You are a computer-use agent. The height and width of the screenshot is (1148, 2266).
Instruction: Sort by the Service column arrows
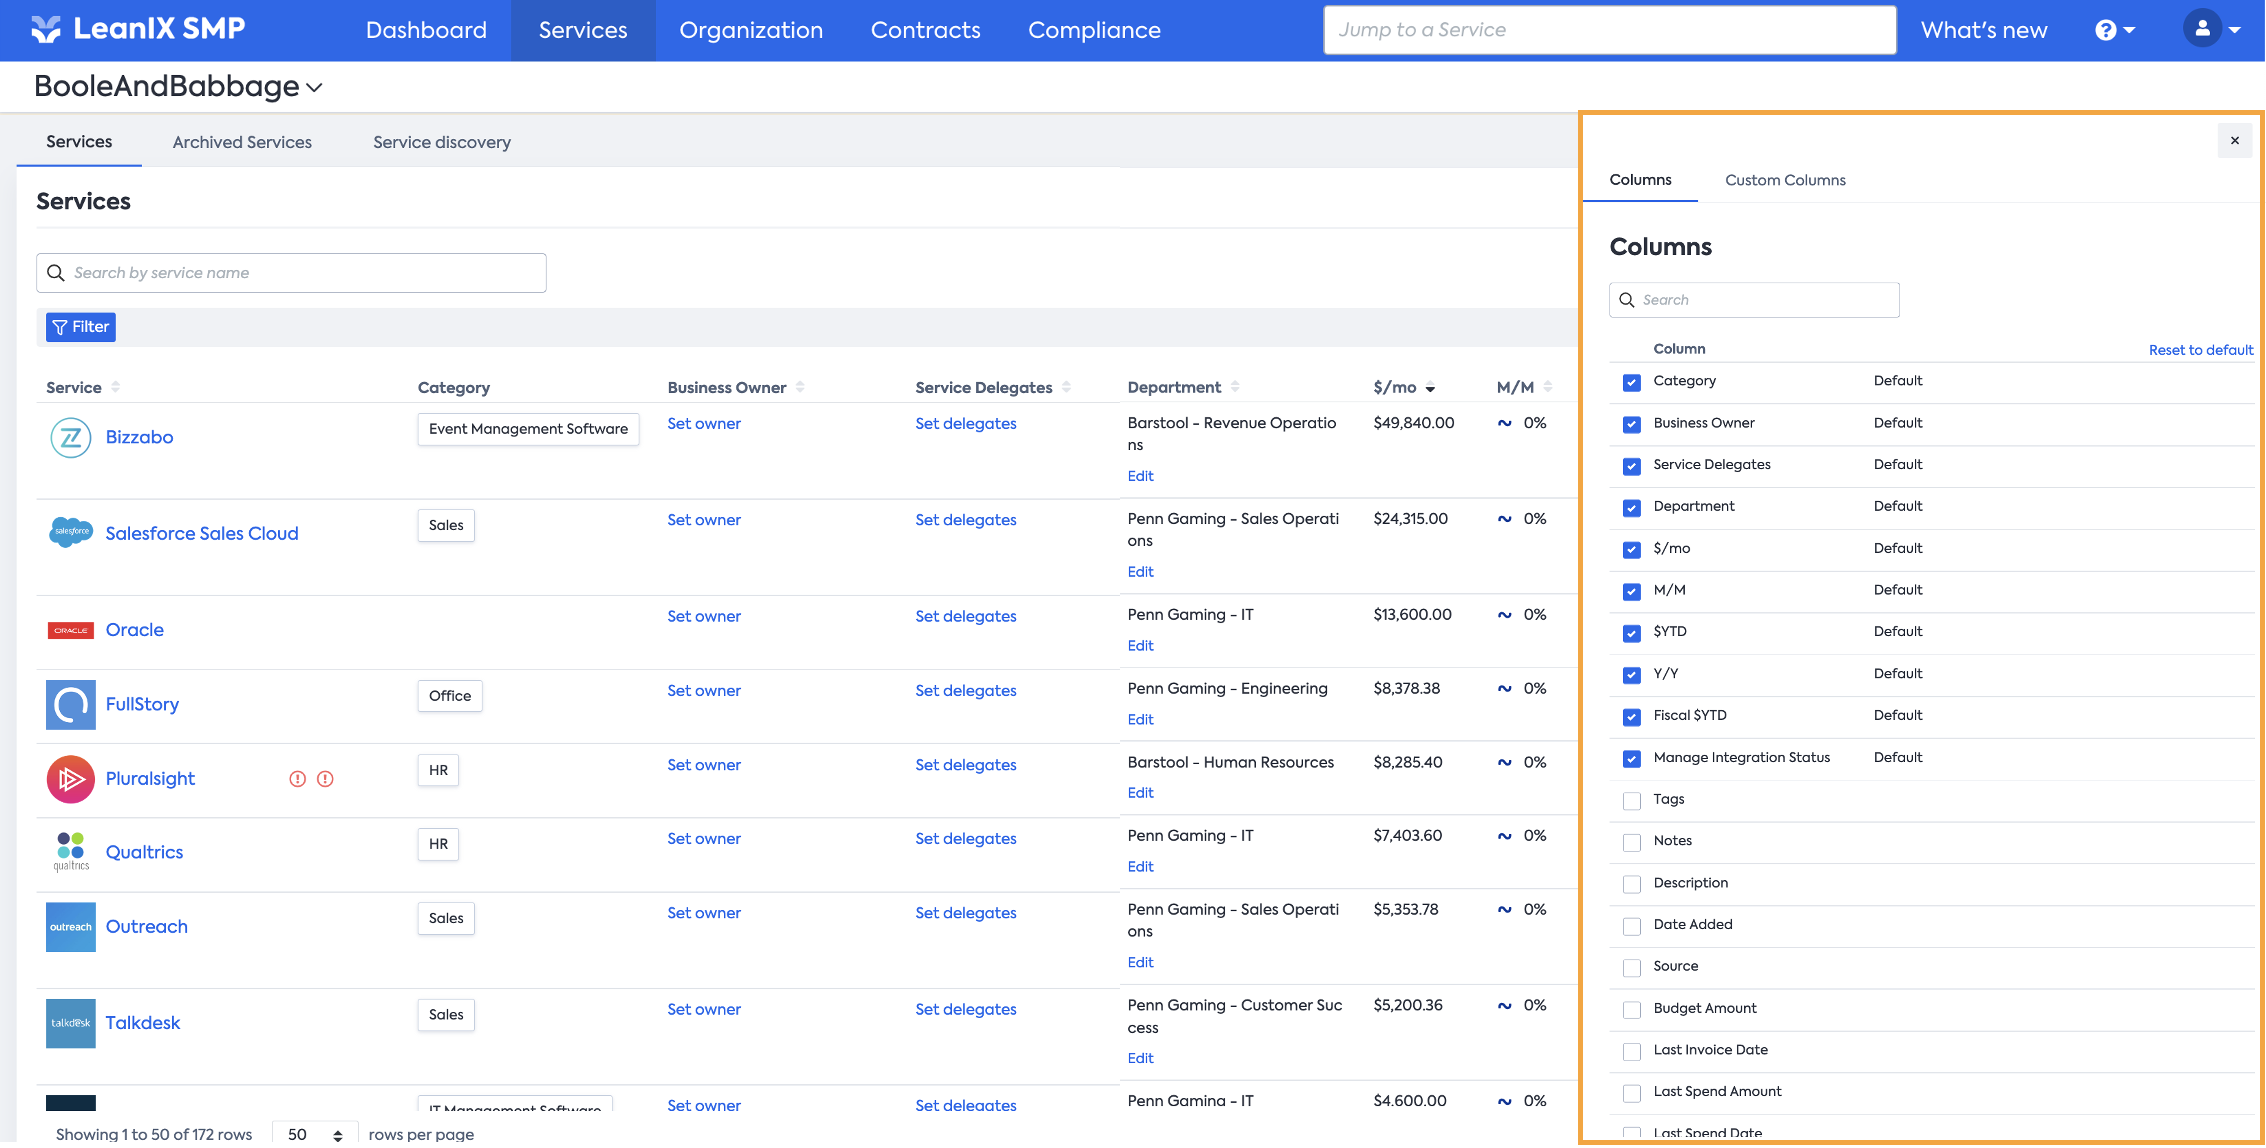coord(116,387)
